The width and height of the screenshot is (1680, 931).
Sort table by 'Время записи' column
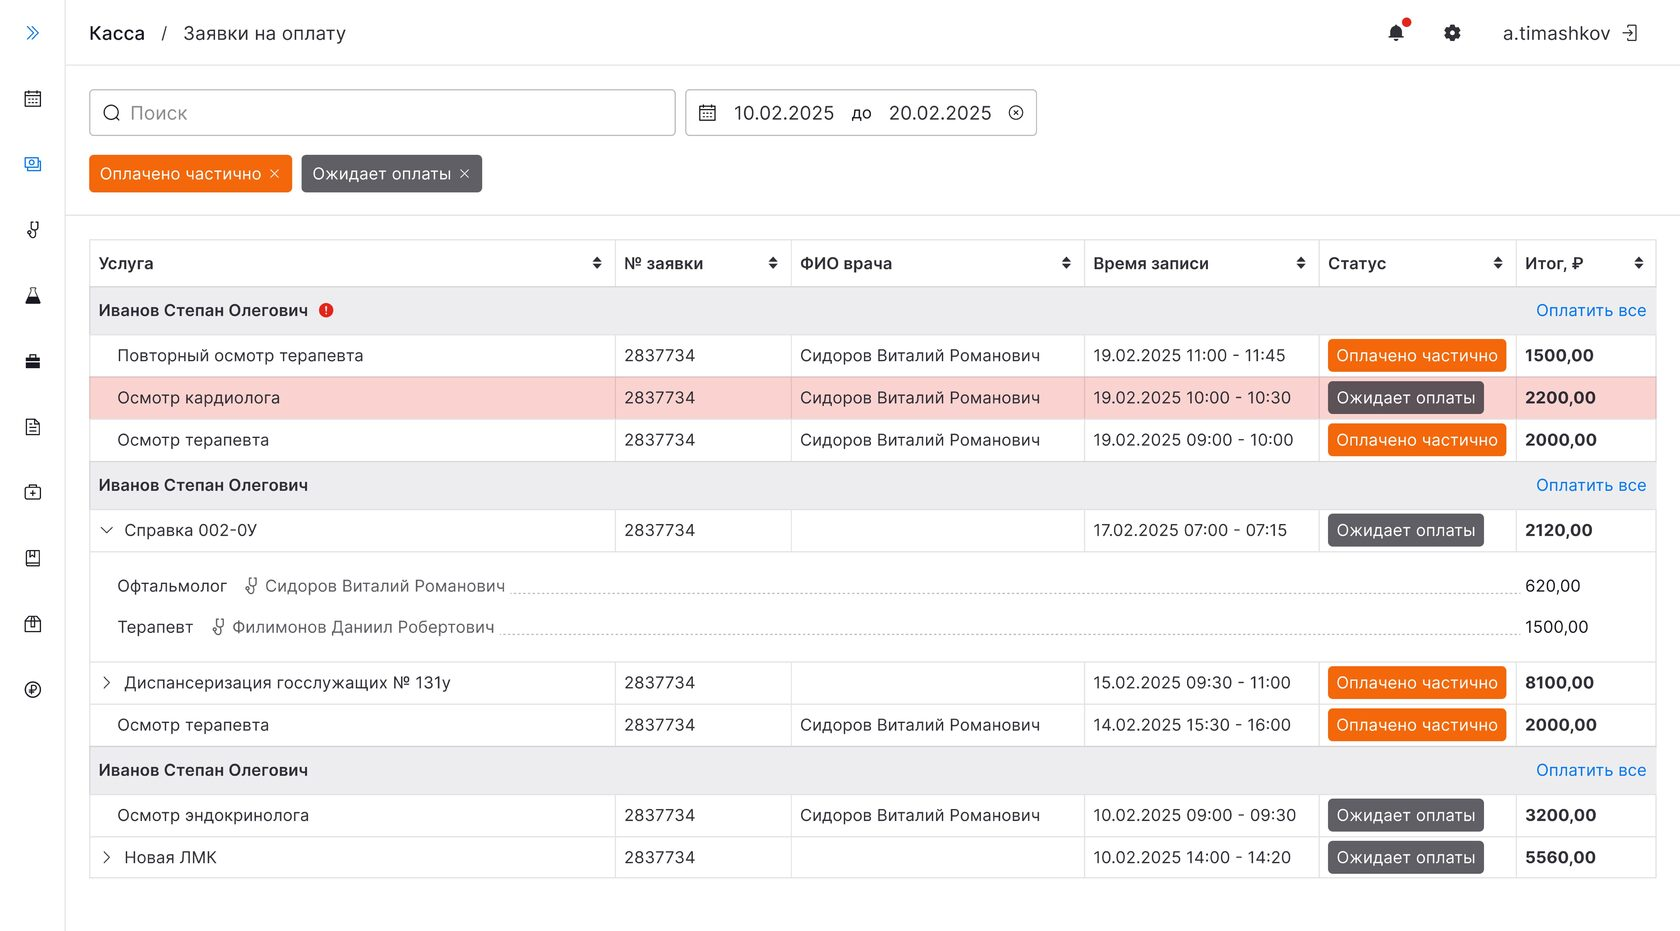coord(1300,263)
